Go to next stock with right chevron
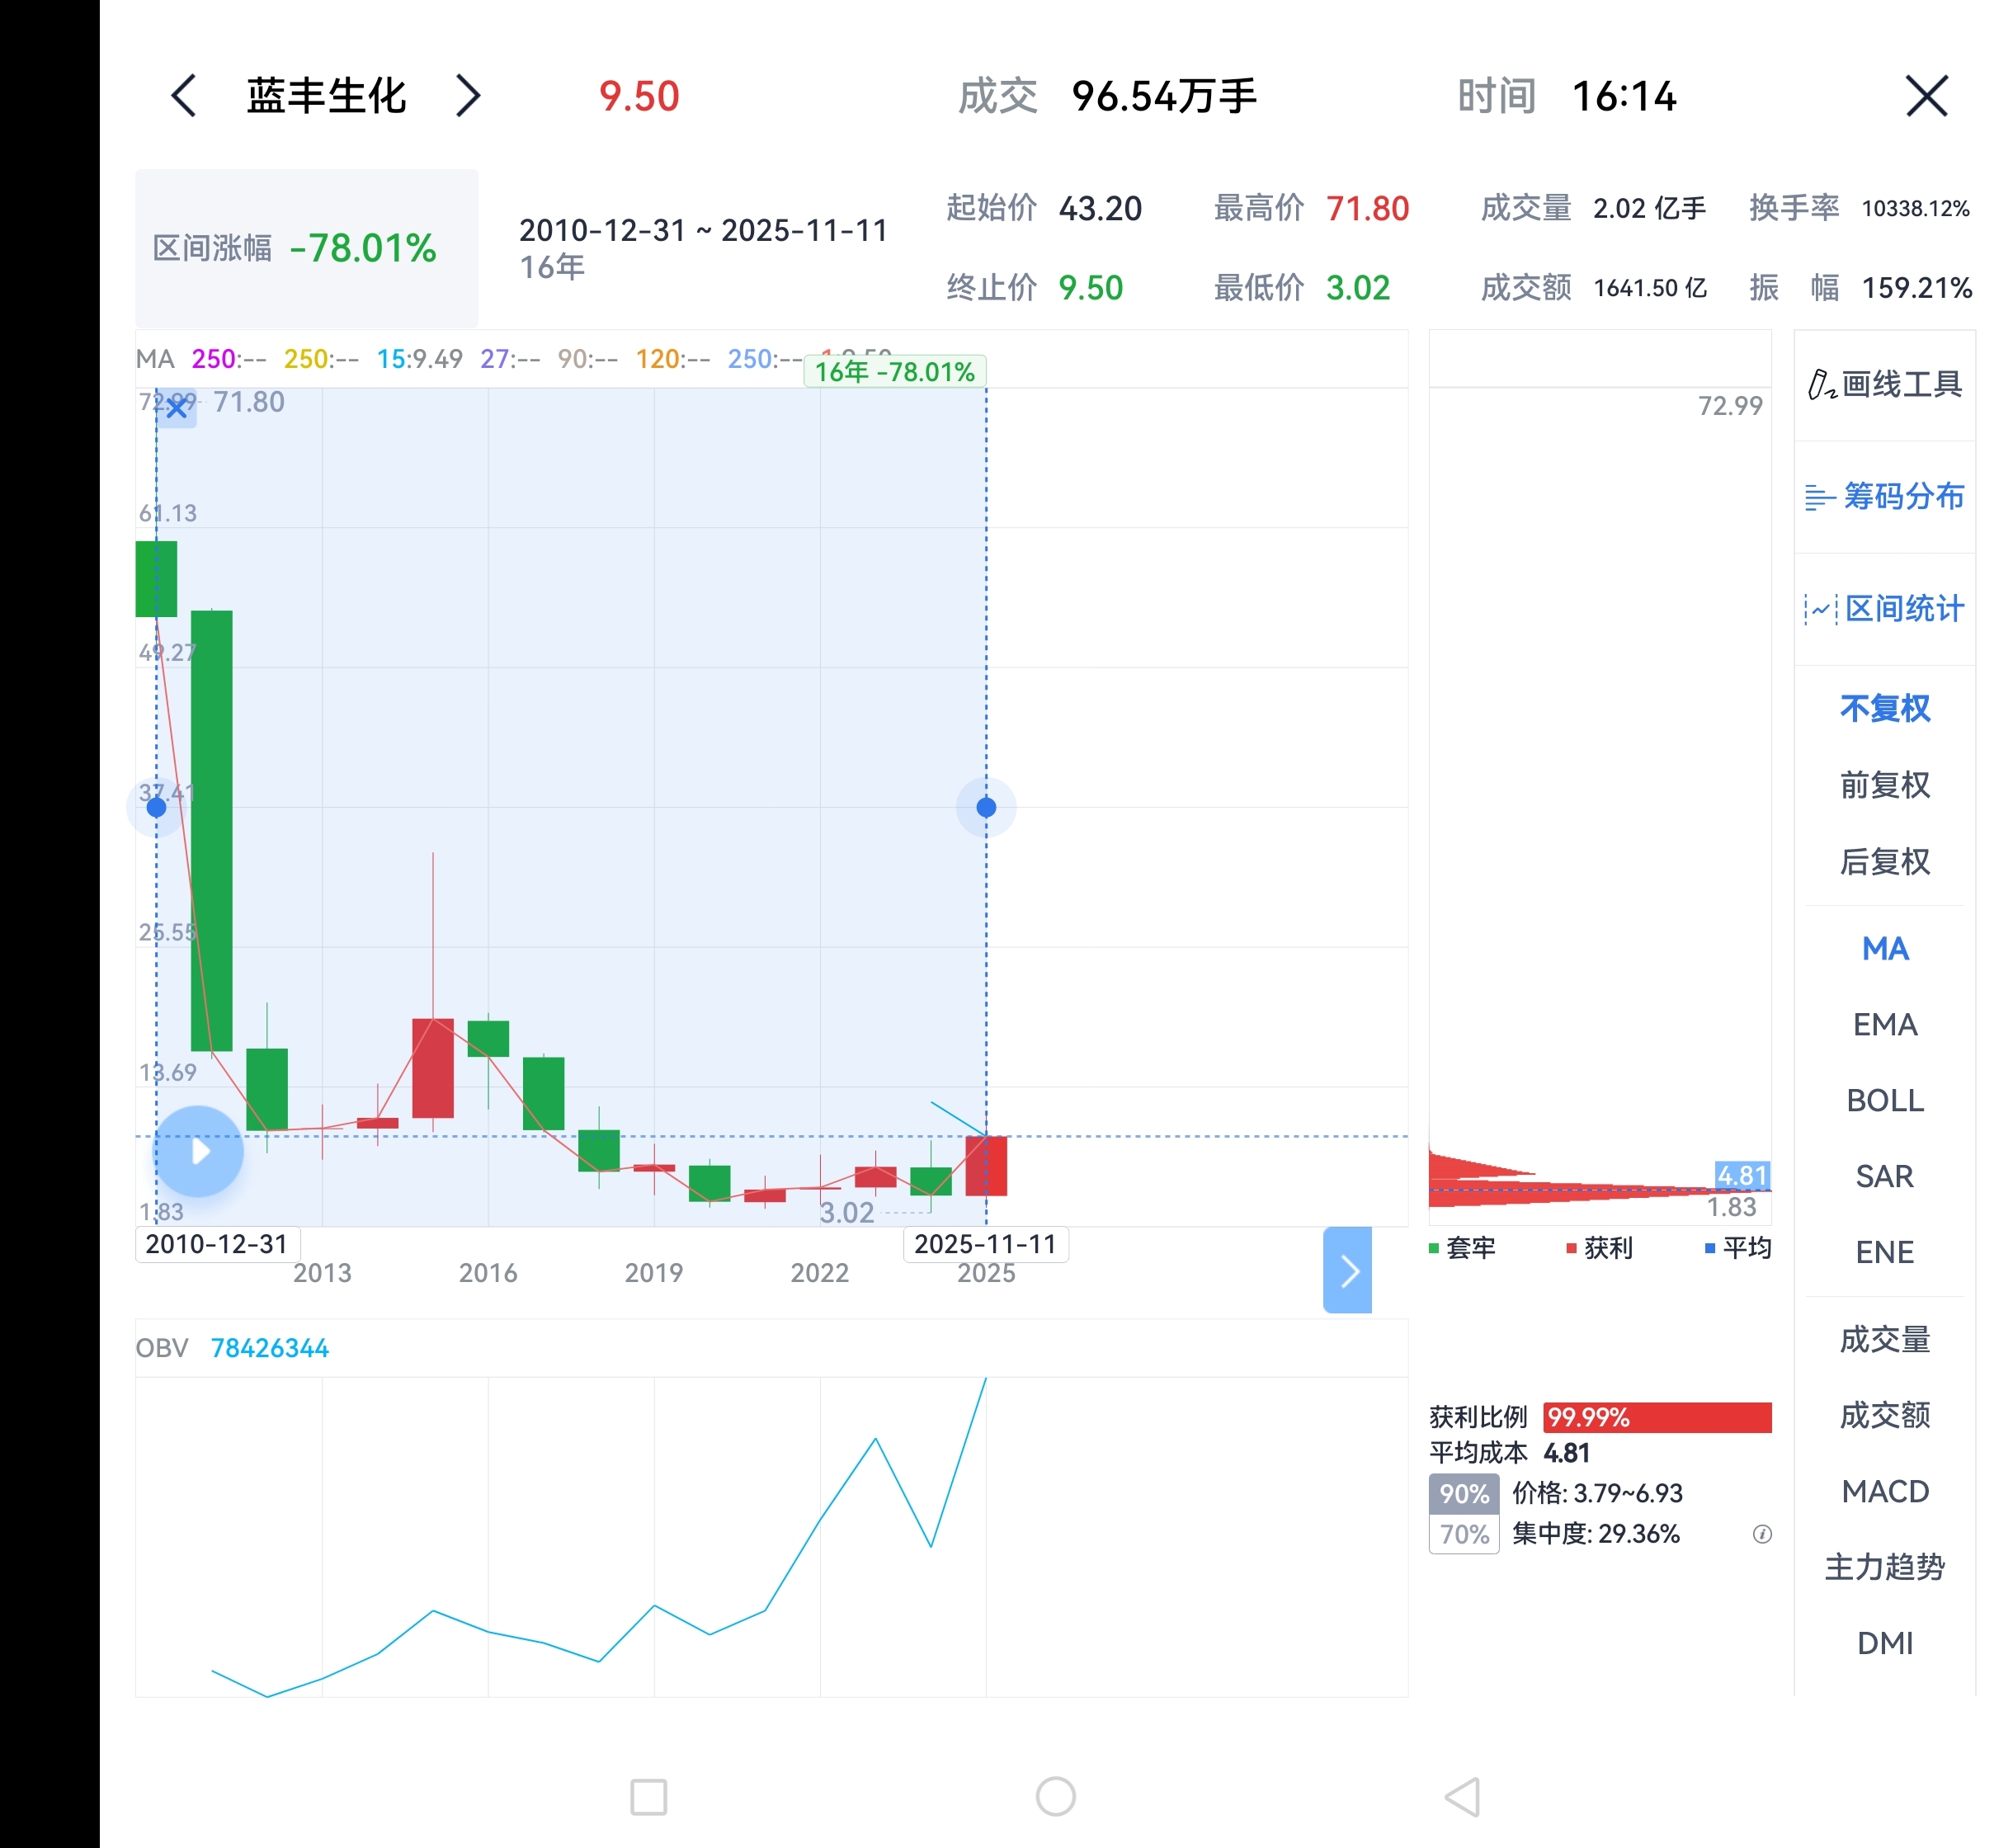The image size is (2013, 1848). click(468, 96)
